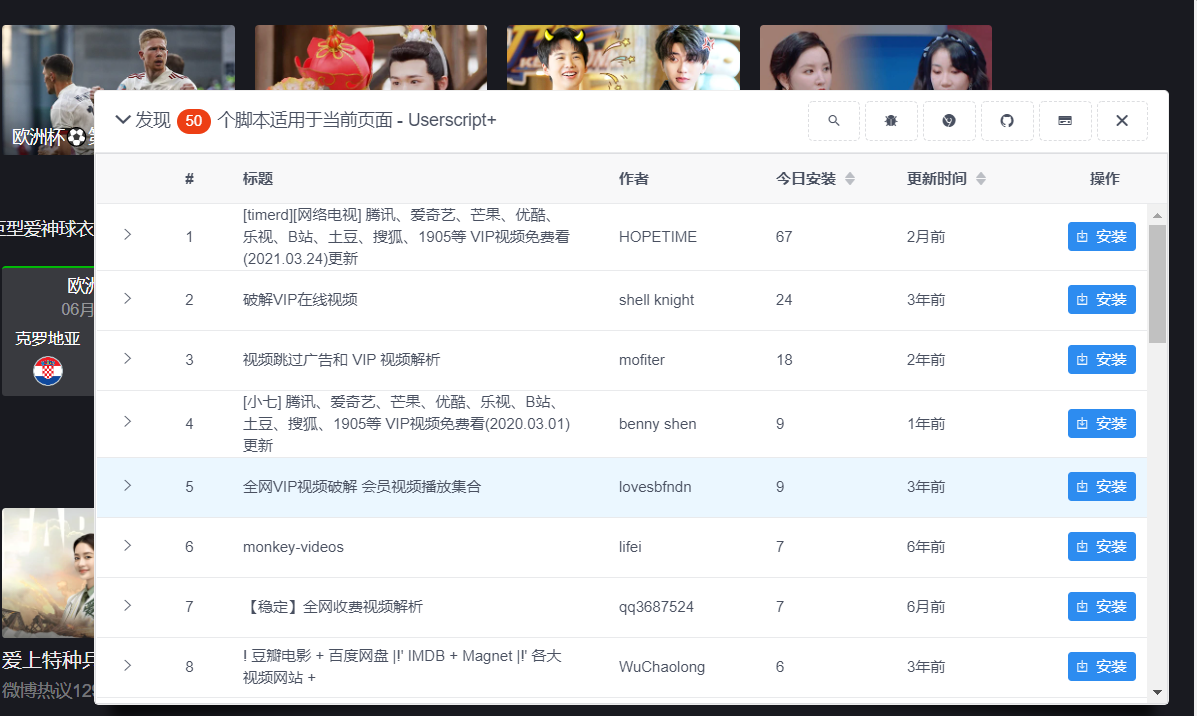Screen dimensions: 1197x716
Task: Click the 操作 column header
Action: tap(1105, 179)
